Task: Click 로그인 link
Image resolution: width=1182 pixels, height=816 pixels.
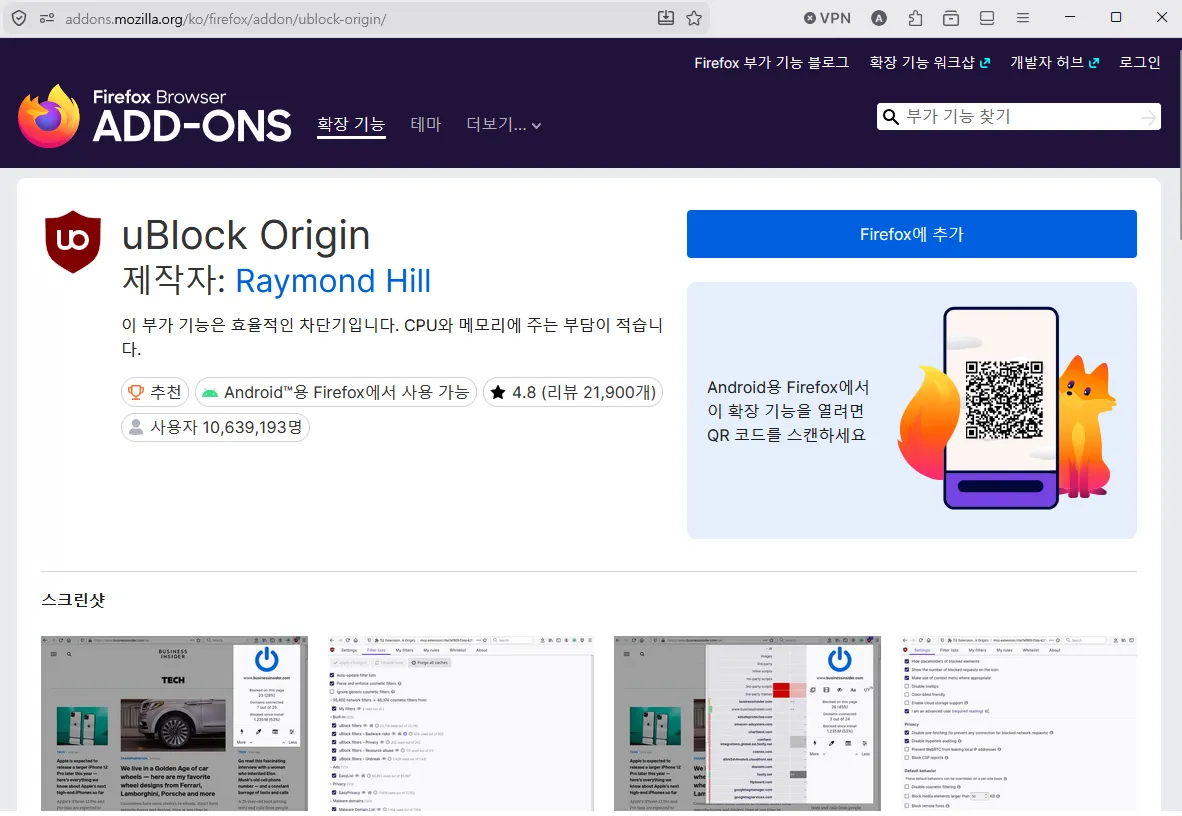Action: pyautogui.click(x=1140, y=63)
